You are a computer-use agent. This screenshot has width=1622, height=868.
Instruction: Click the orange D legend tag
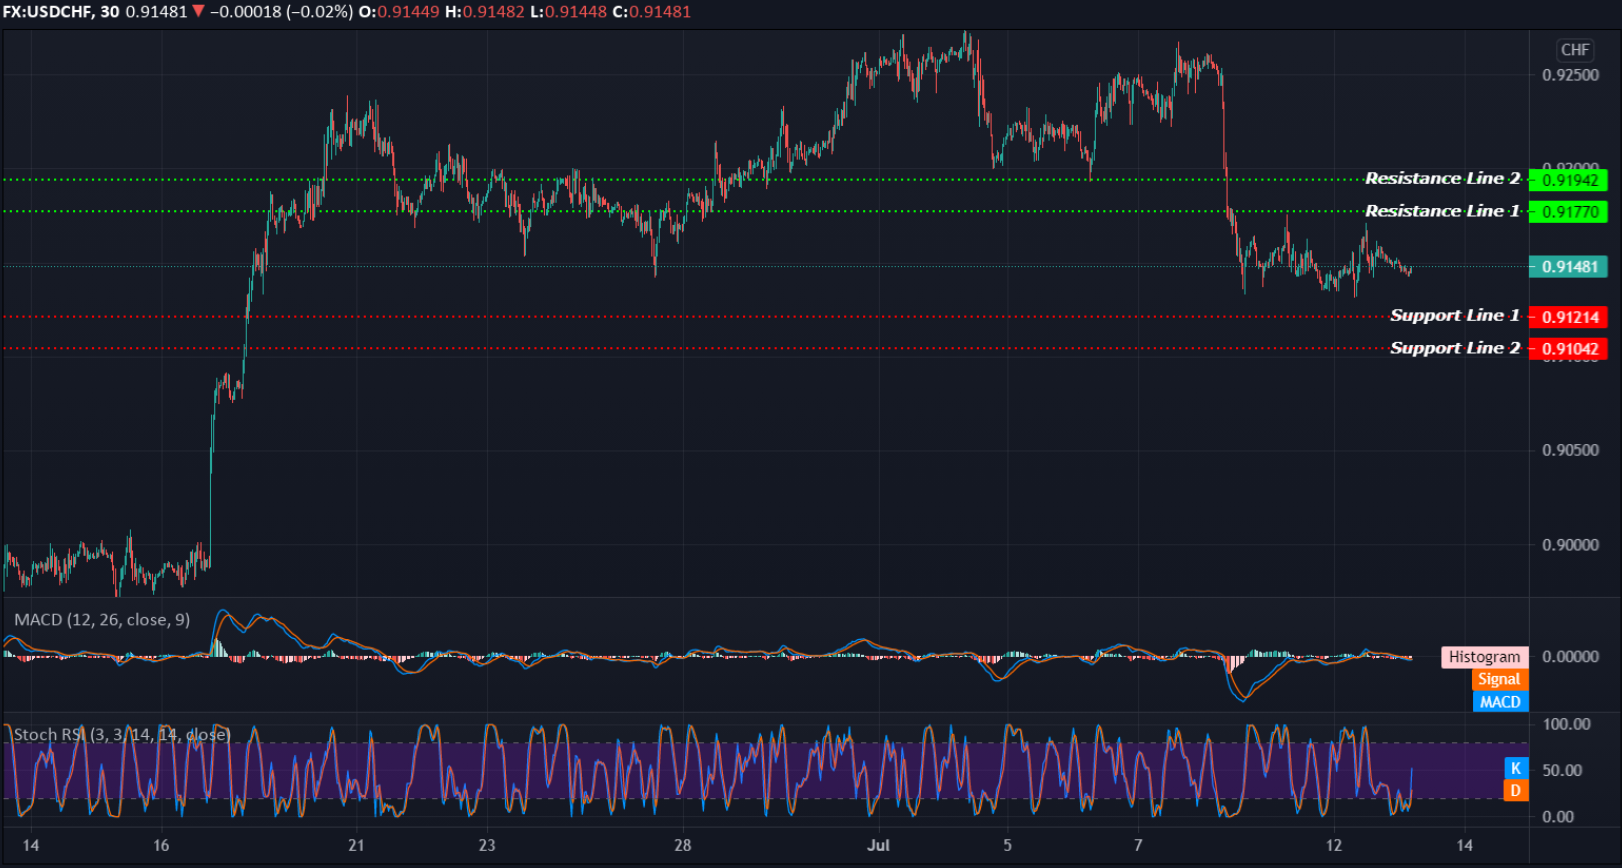(1516, 791)
